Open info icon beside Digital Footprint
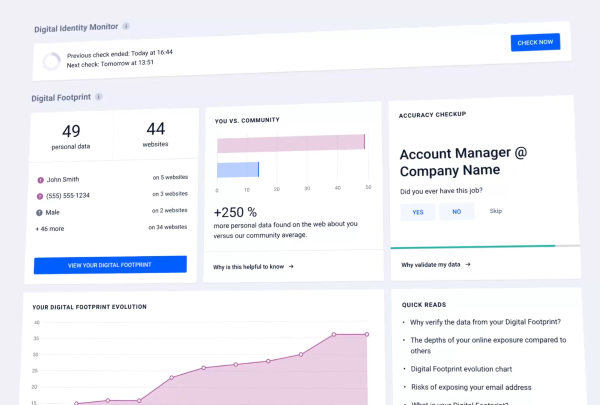This screenshot has width=600, height=405. click(x=99, y=96)
